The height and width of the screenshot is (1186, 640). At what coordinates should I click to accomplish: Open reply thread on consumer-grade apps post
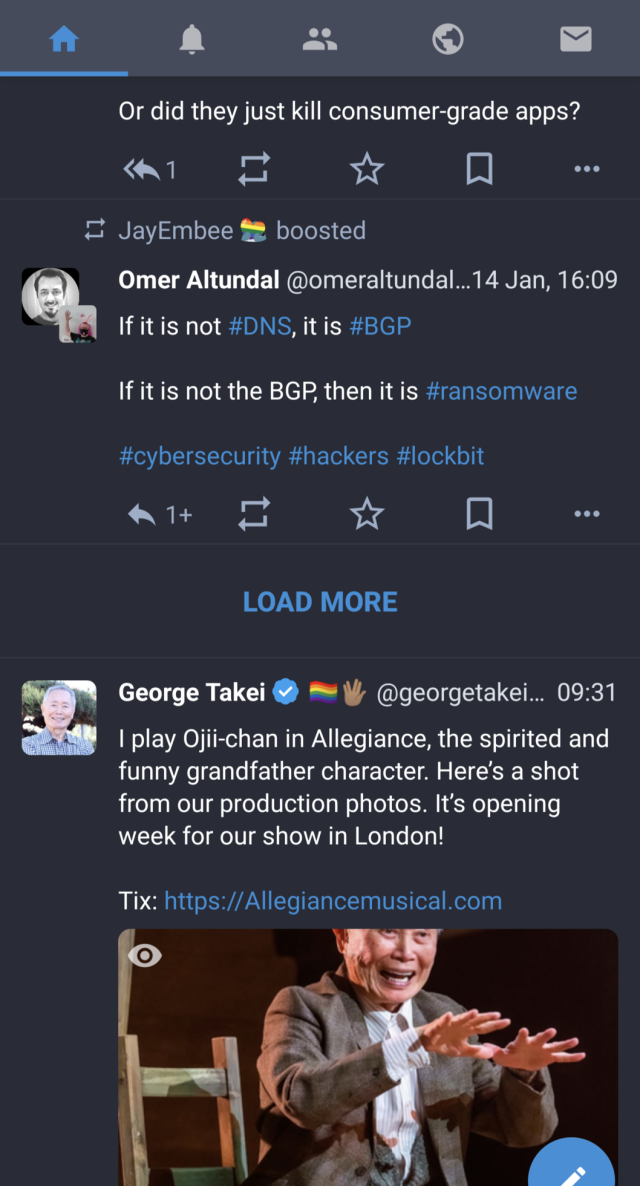point(143,170)
